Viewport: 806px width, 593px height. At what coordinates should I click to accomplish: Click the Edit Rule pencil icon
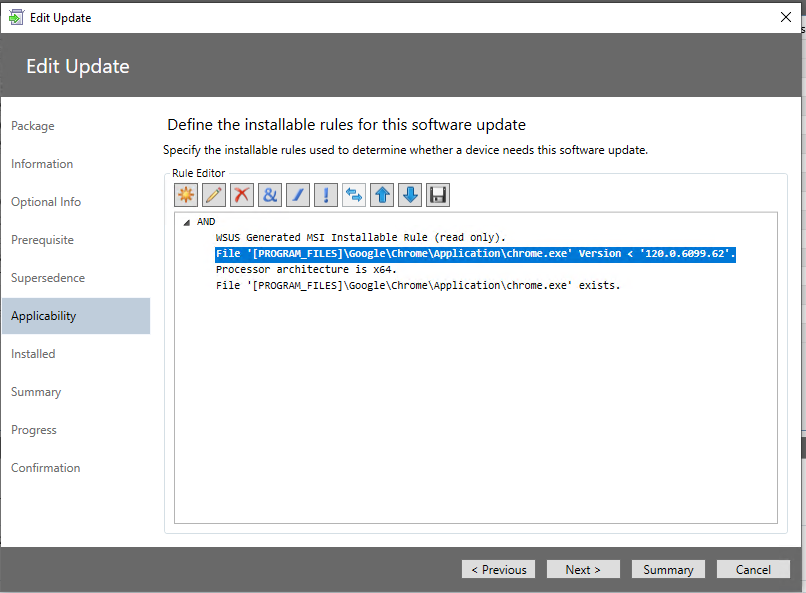(214, 195)
